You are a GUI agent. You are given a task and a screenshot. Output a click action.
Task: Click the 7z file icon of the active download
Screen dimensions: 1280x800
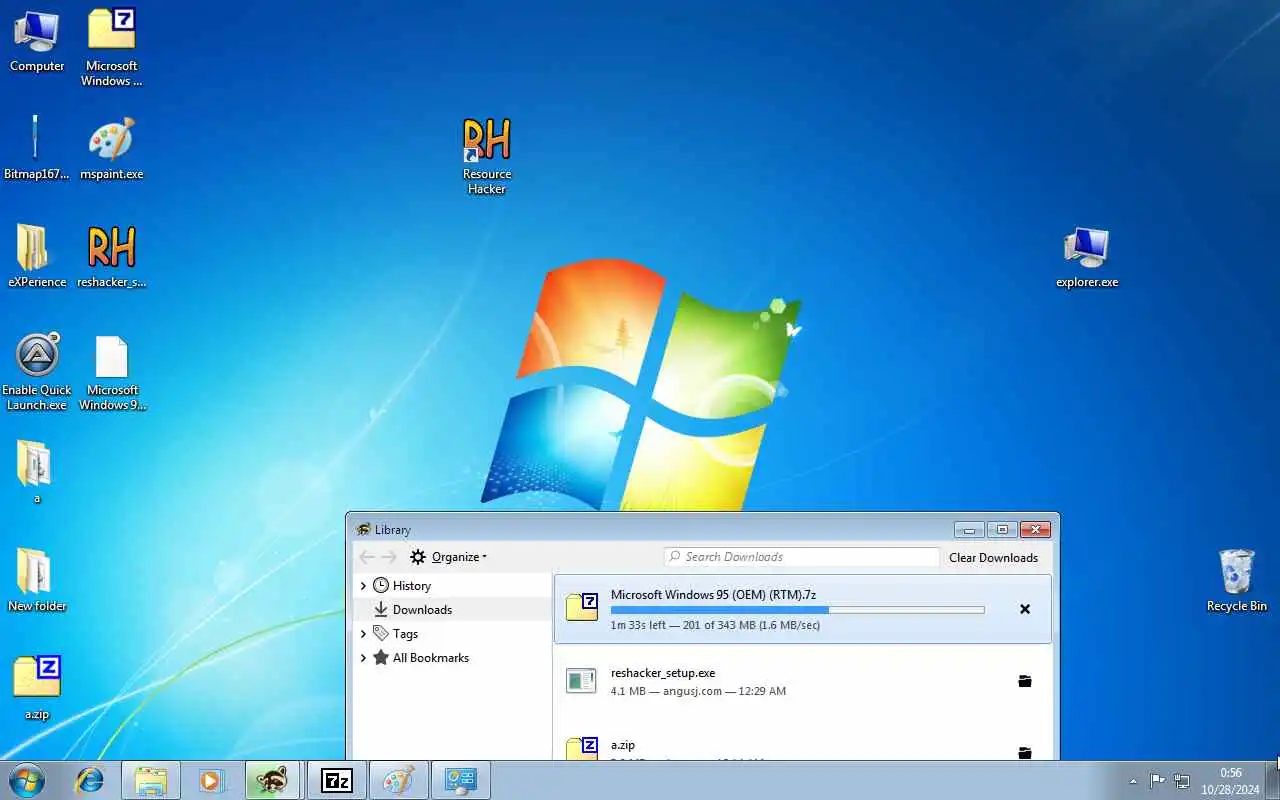(x=582, y=608)
